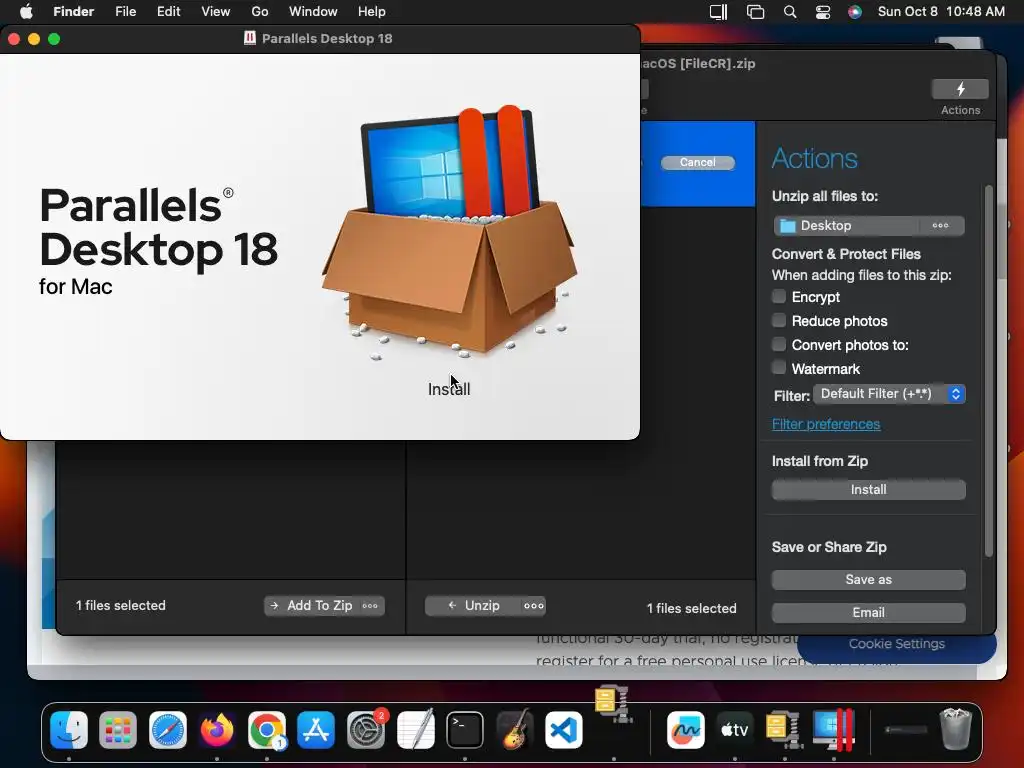Click the "Convert & Protect Files" heading
This screenshot has width=1024, height=768.
point(846,254)
